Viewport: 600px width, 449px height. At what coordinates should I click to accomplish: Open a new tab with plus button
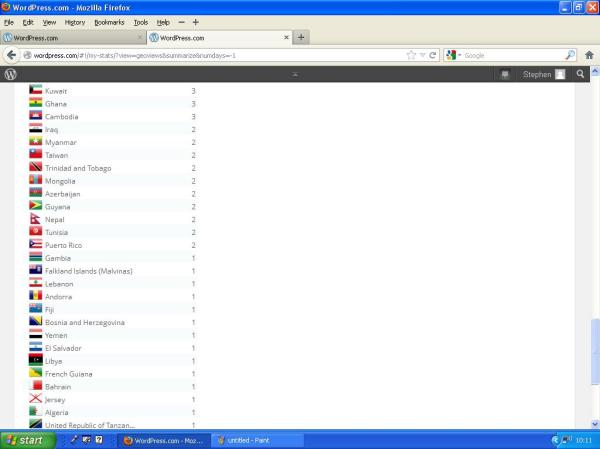point(301,37)
